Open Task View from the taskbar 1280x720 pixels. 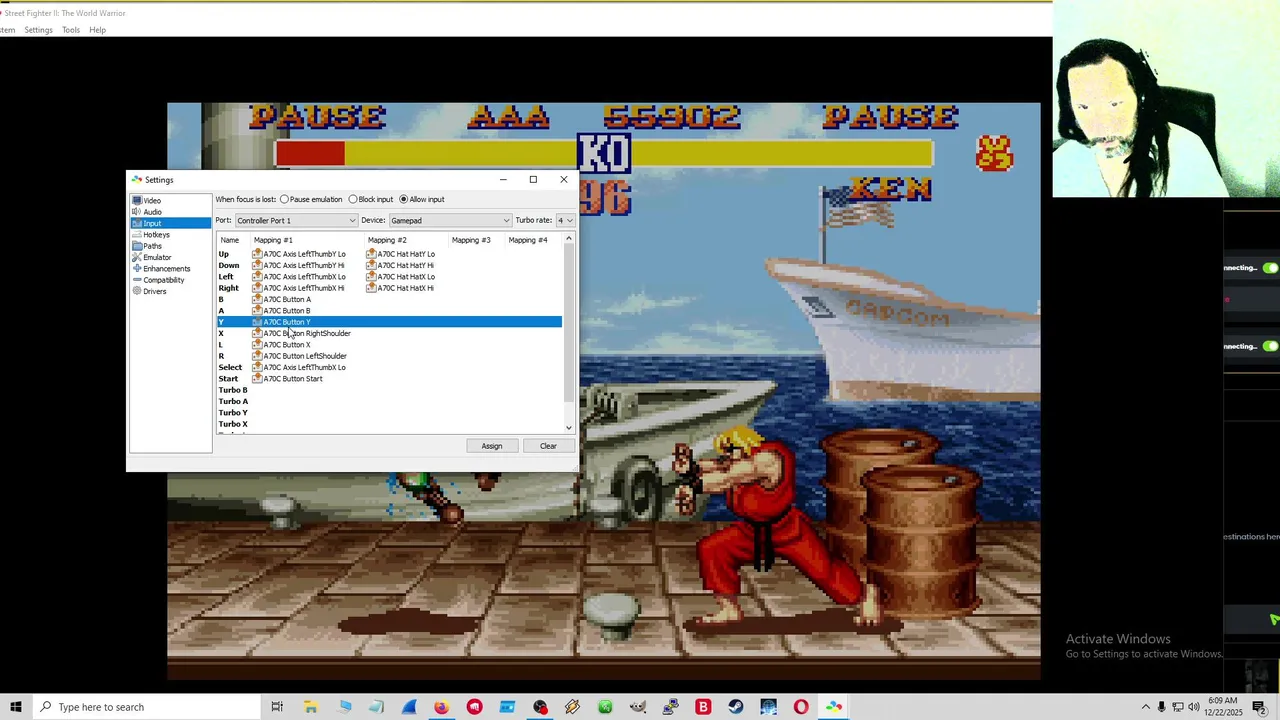pyautogui.click(x=277, y=707)
